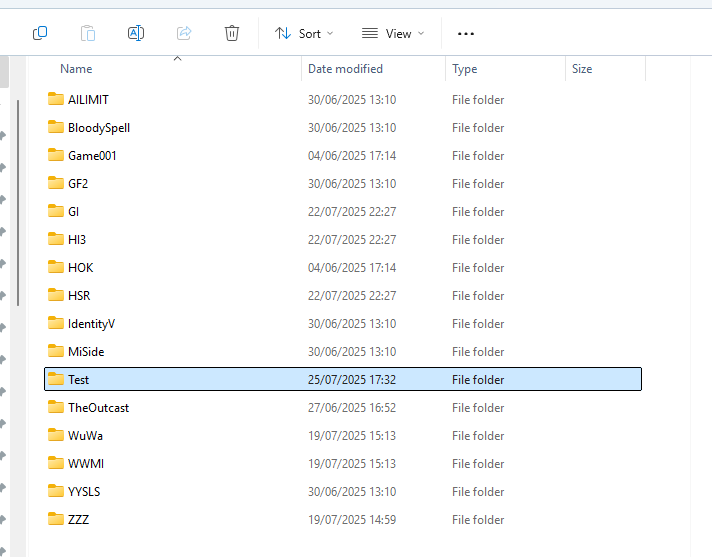
Task: Click the GI folder name
Action: tap(74, 212)
